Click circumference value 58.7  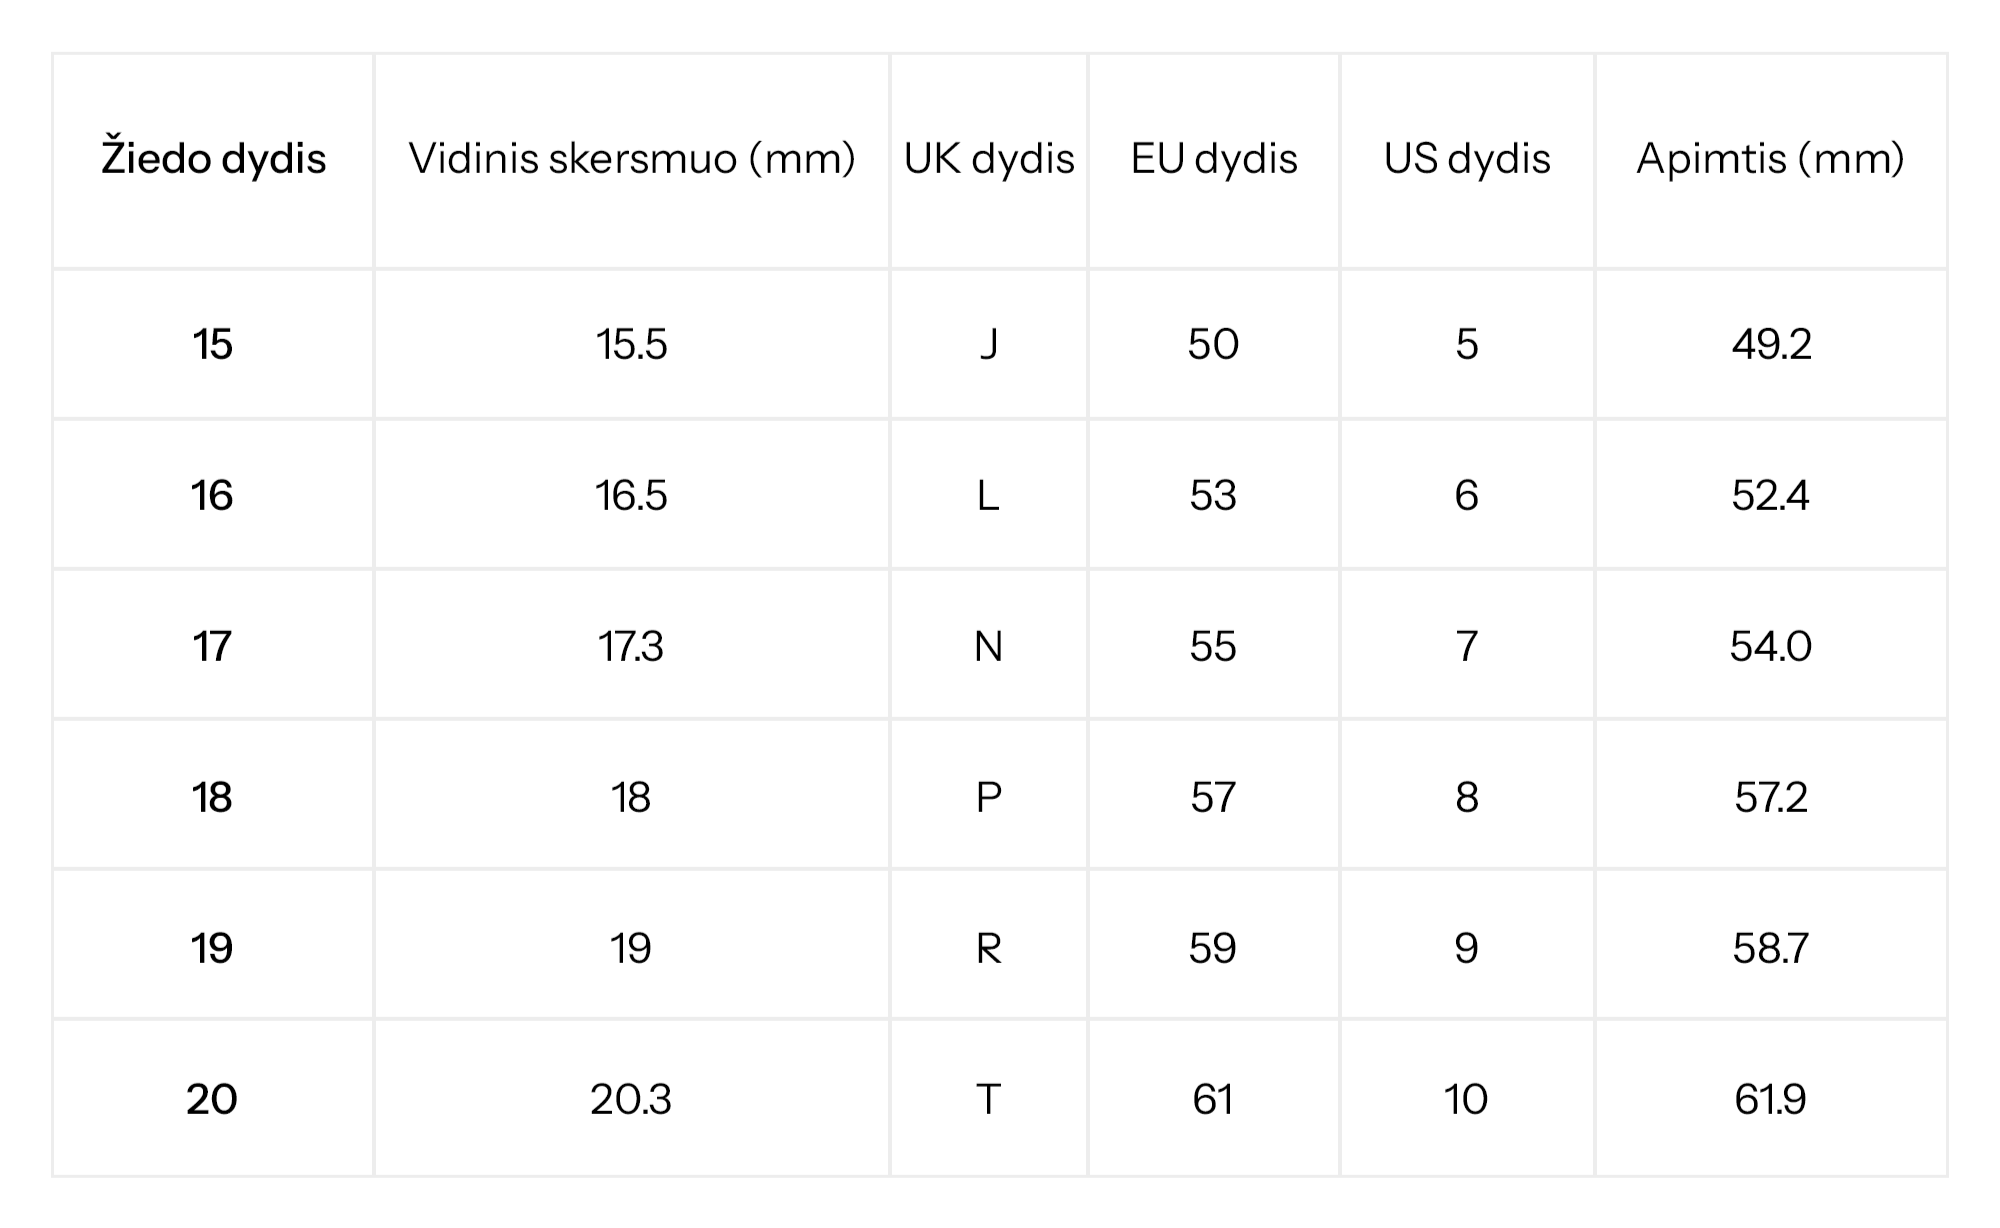point(1770,949)
